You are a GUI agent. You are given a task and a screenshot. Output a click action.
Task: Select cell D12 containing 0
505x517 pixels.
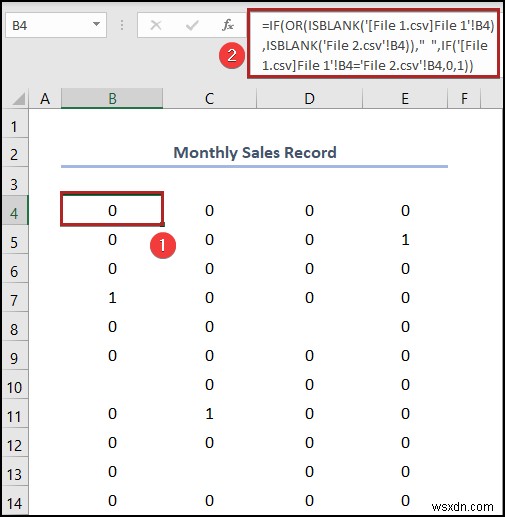click(309, 442)
